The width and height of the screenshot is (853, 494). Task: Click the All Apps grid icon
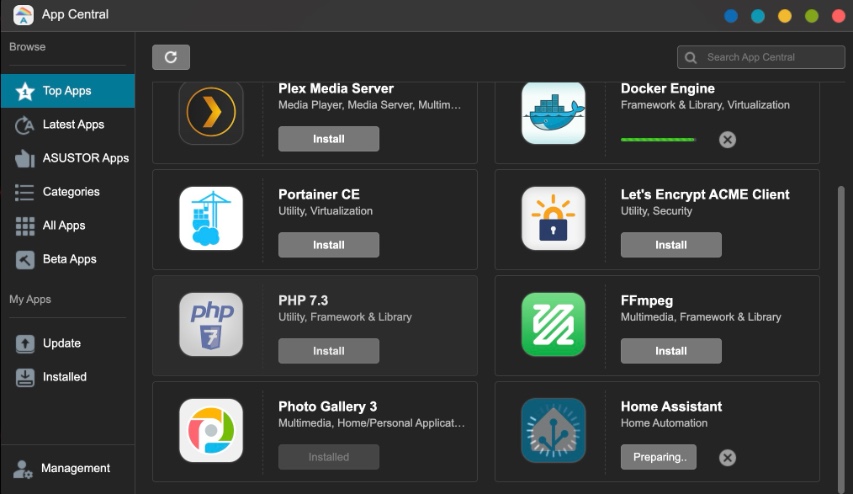click(x=25, y=226)
